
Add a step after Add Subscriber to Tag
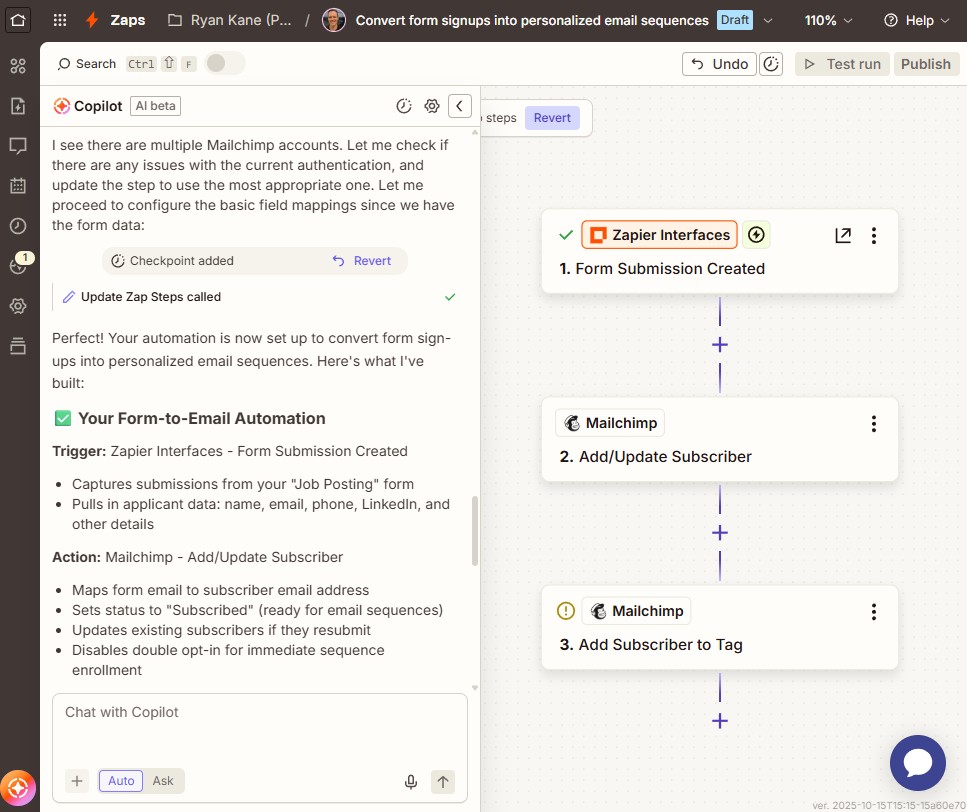720,721
